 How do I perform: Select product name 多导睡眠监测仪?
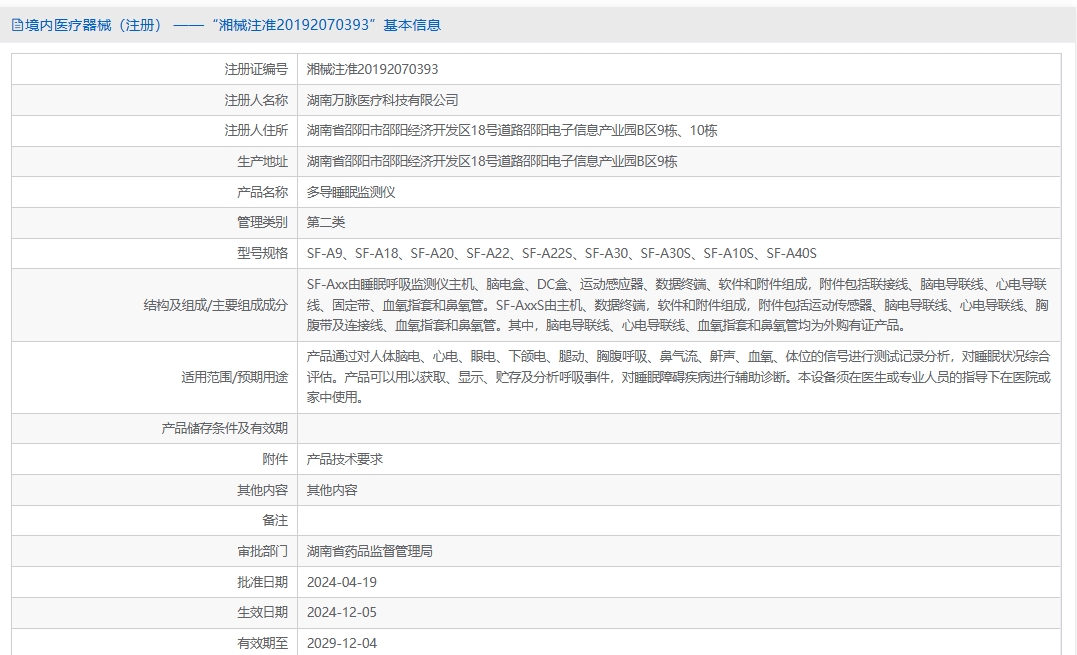(x=351, y=192)
